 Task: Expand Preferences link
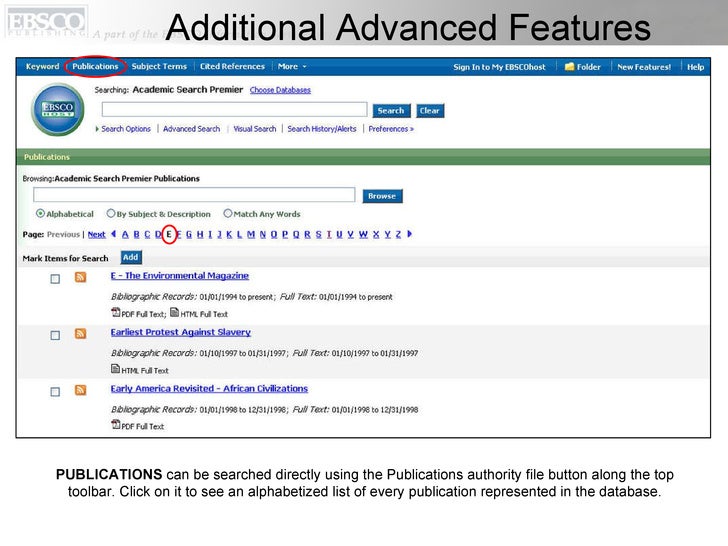391,129
